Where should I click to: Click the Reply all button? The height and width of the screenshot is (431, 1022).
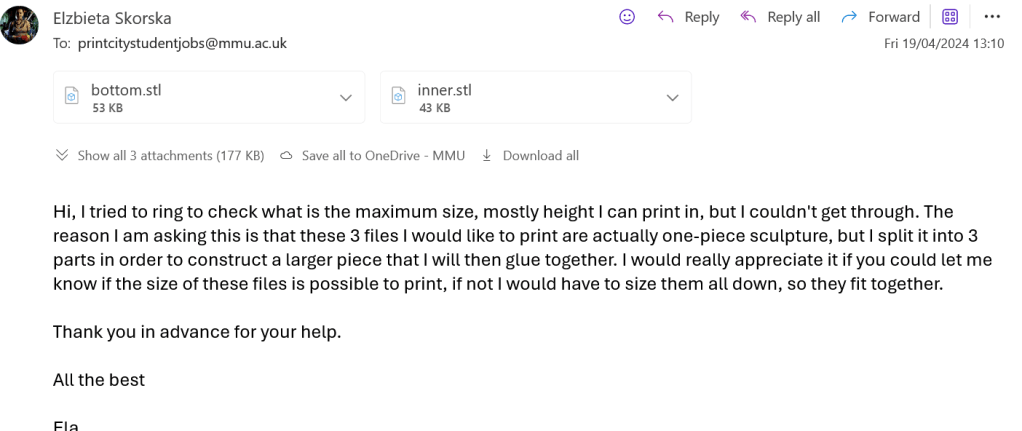pos(781,17)
